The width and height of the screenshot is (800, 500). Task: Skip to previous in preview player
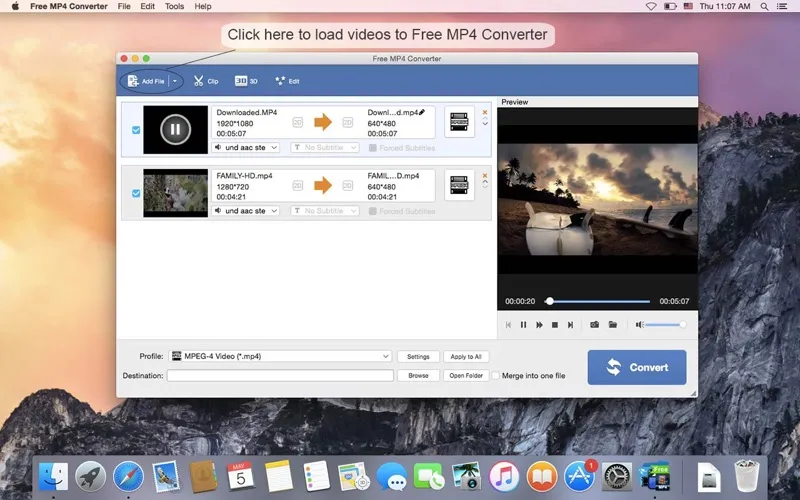(508, 325)
